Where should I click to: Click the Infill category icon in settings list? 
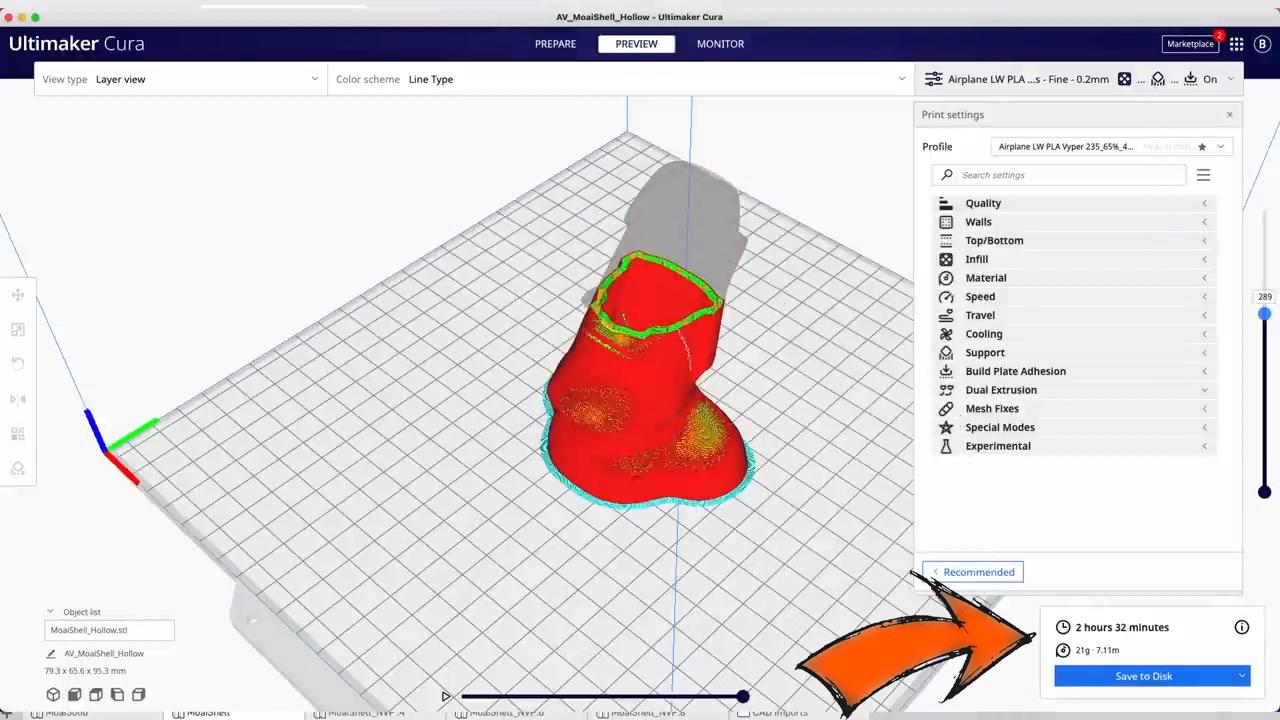point(945,259)
